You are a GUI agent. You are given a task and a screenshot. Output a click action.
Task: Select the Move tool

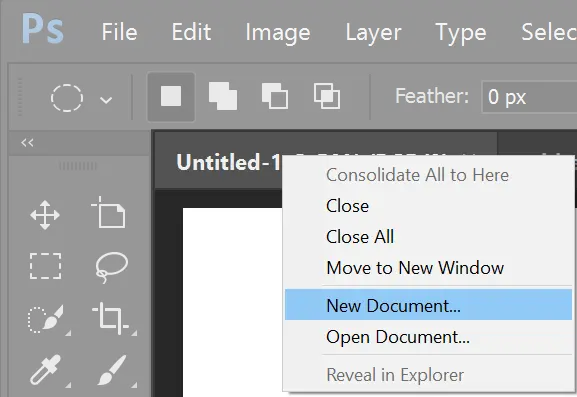pyautogui.click(x=45, y=215)
